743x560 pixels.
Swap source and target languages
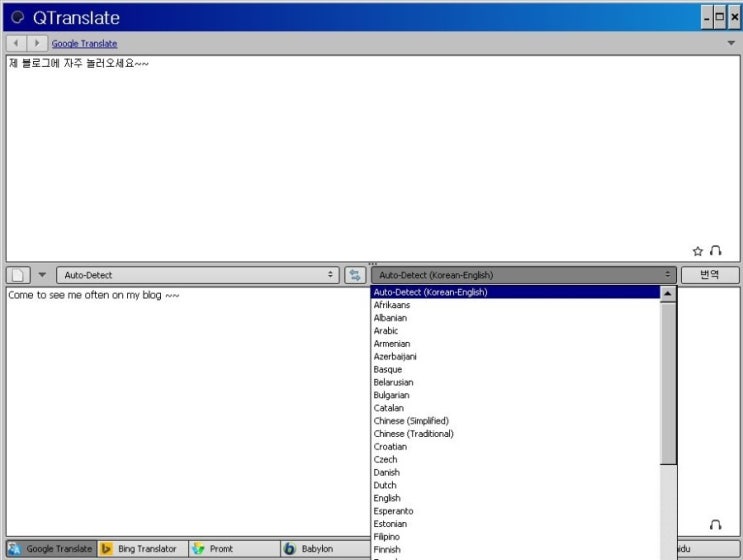click(355, 275)
